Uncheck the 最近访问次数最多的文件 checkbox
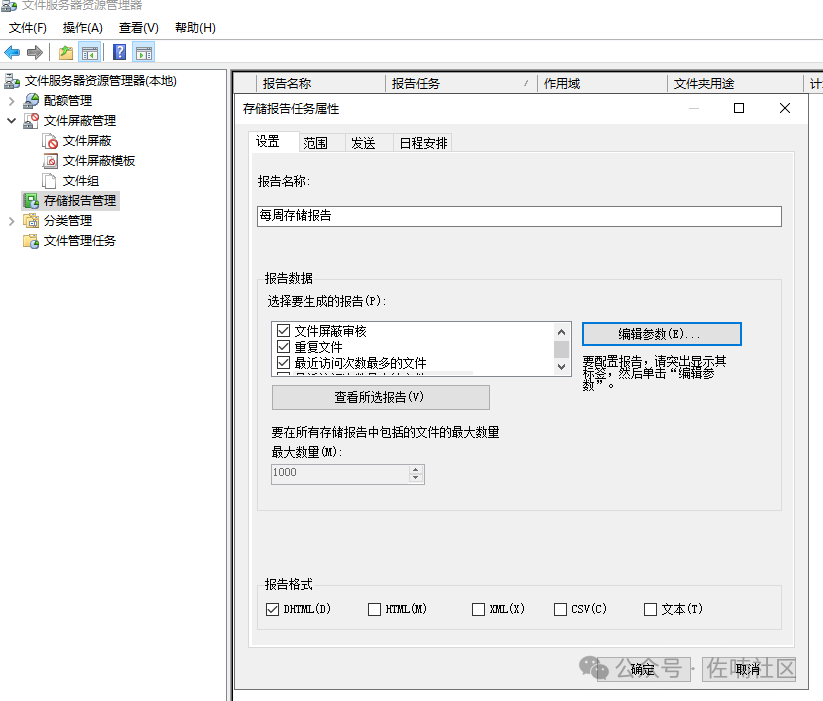Screen dimensions: 823x701 pos(283,363)
